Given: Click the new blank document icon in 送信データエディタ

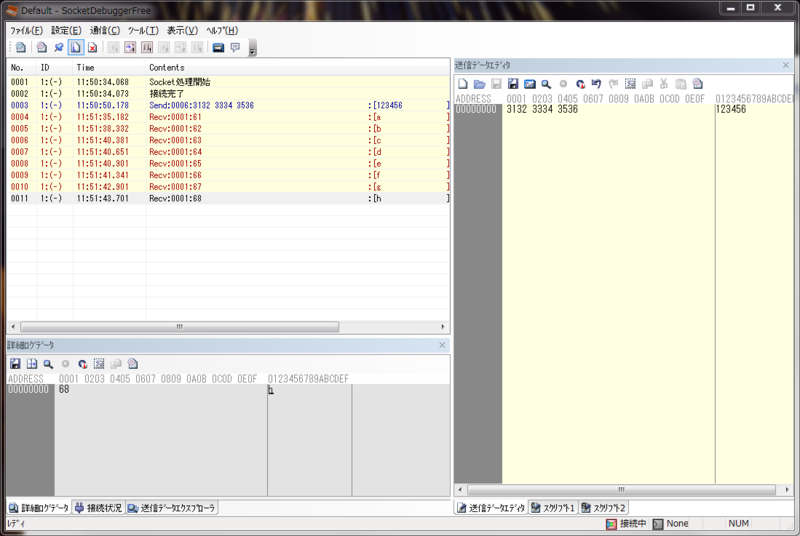Looking at the screenshot, I should pyautogui.click(x=463, y=84).
